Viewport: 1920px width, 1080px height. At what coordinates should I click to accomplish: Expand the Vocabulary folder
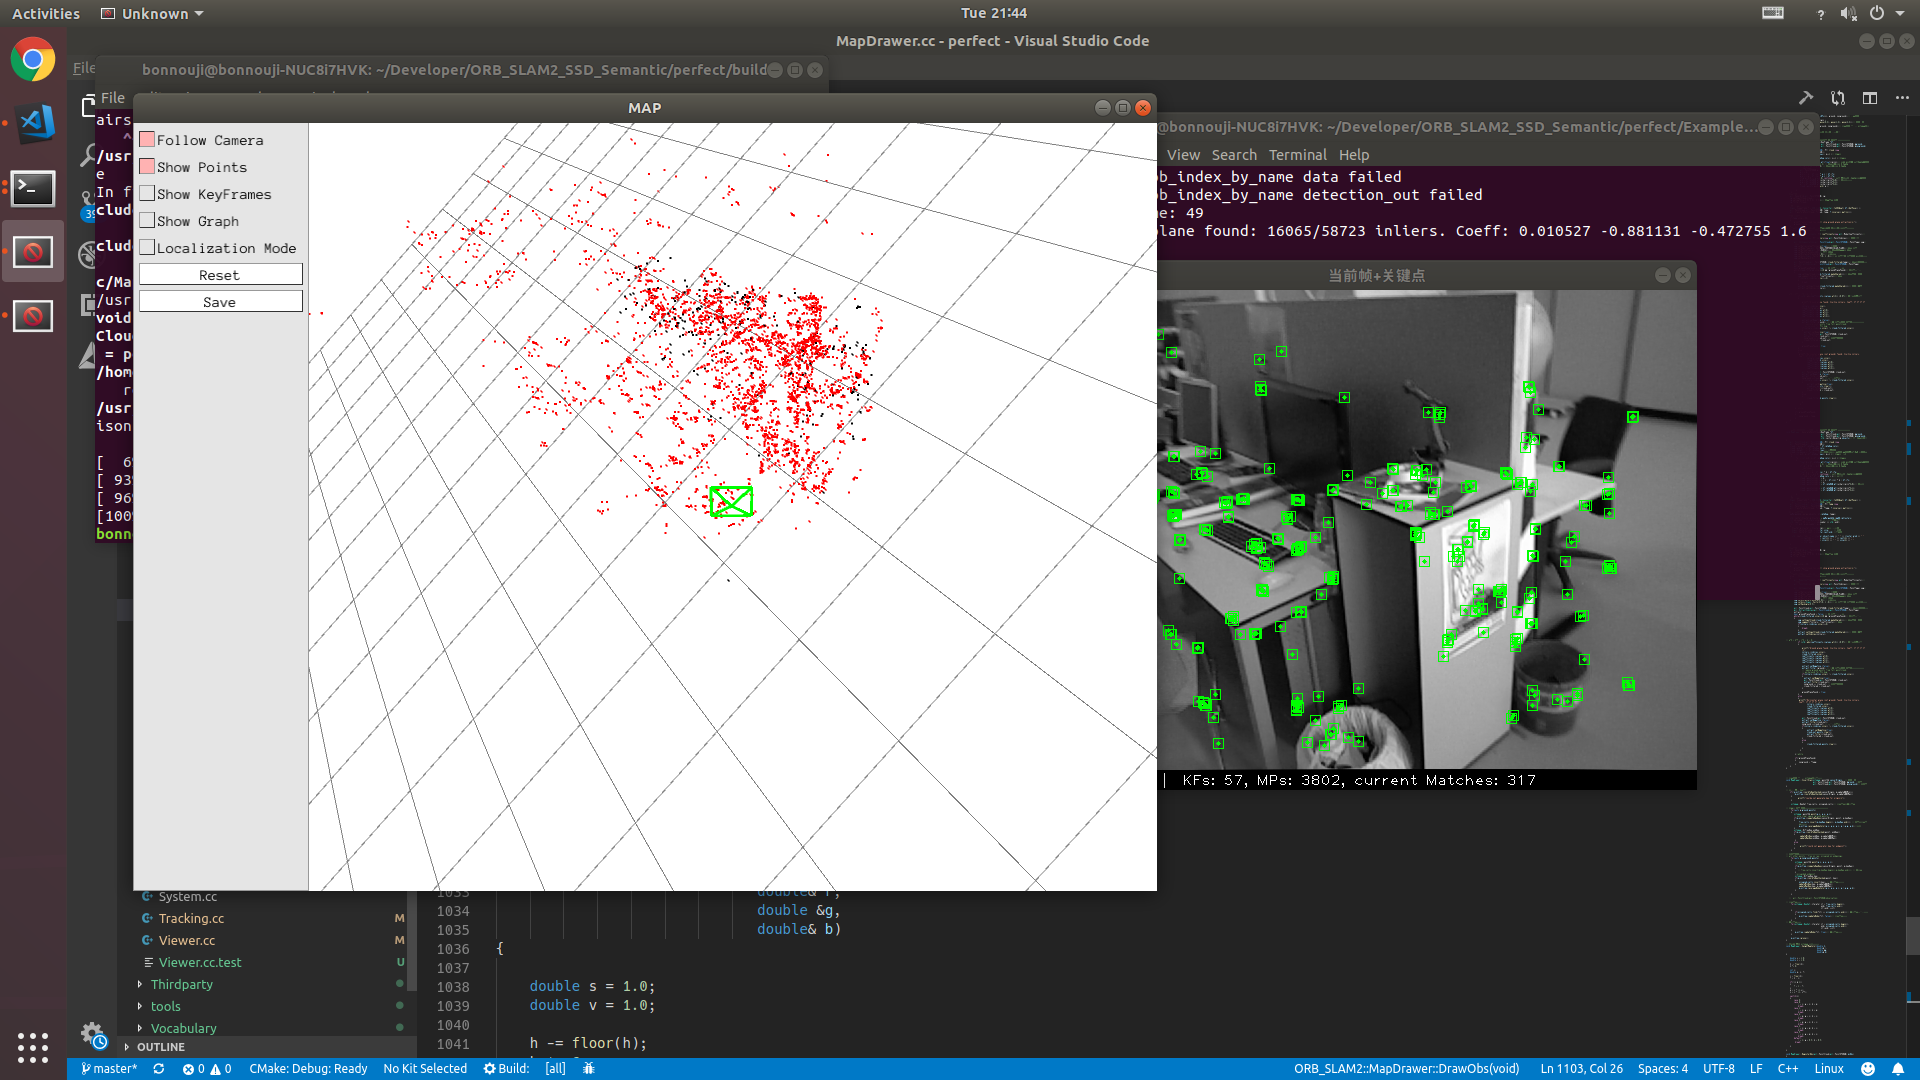183,1028
